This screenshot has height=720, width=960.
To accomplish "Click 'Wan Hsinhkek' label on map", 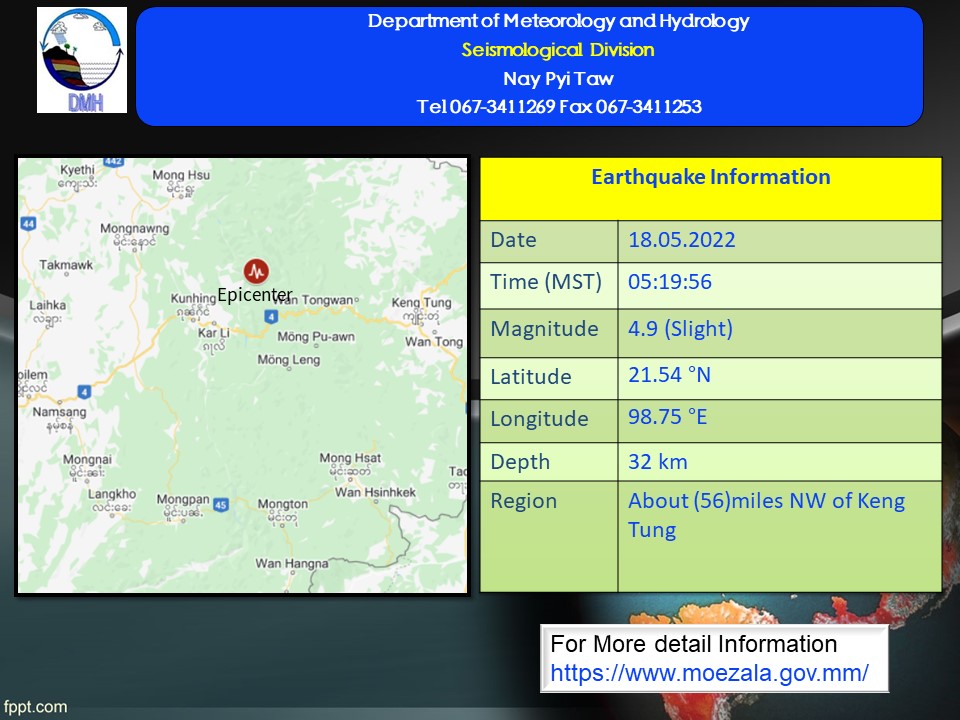I will [x=375, y=492].
